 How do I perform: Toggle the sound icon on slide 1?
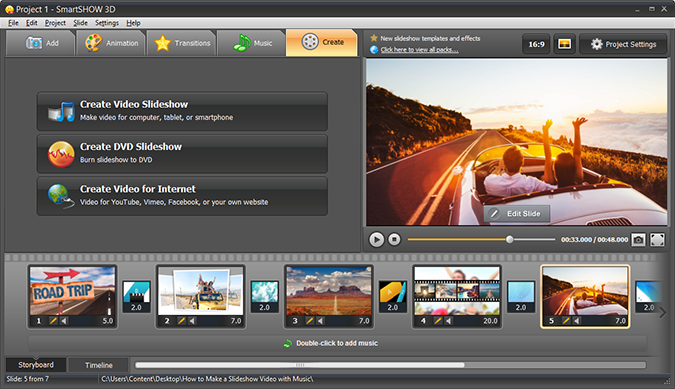coord(64,321)
